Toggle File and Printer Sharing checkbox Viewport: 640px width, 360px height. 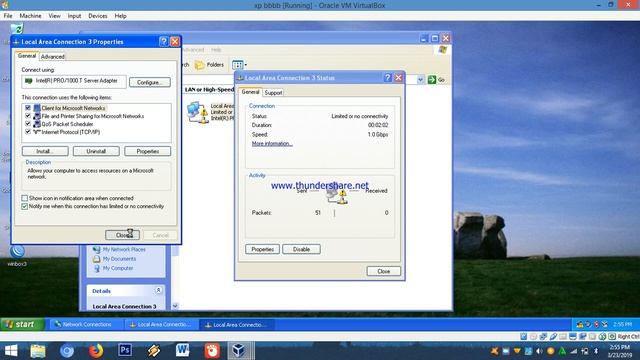[x=28, y=116]
